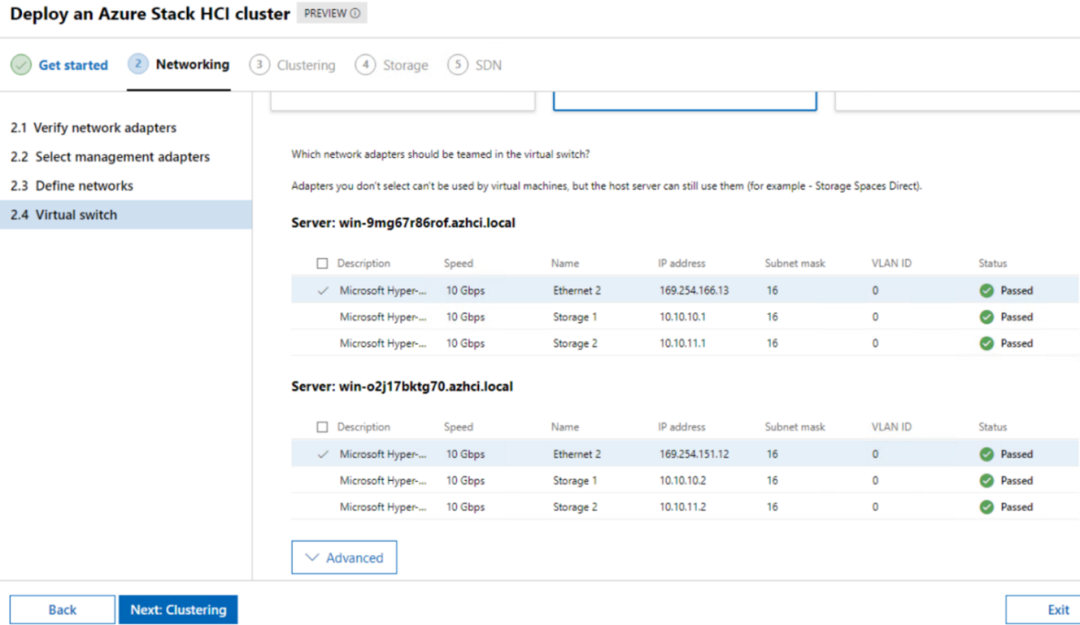Screen dimensions: 1080x625
Task: Click VLAN ID column header of second server table
Action: click(891, 427)
